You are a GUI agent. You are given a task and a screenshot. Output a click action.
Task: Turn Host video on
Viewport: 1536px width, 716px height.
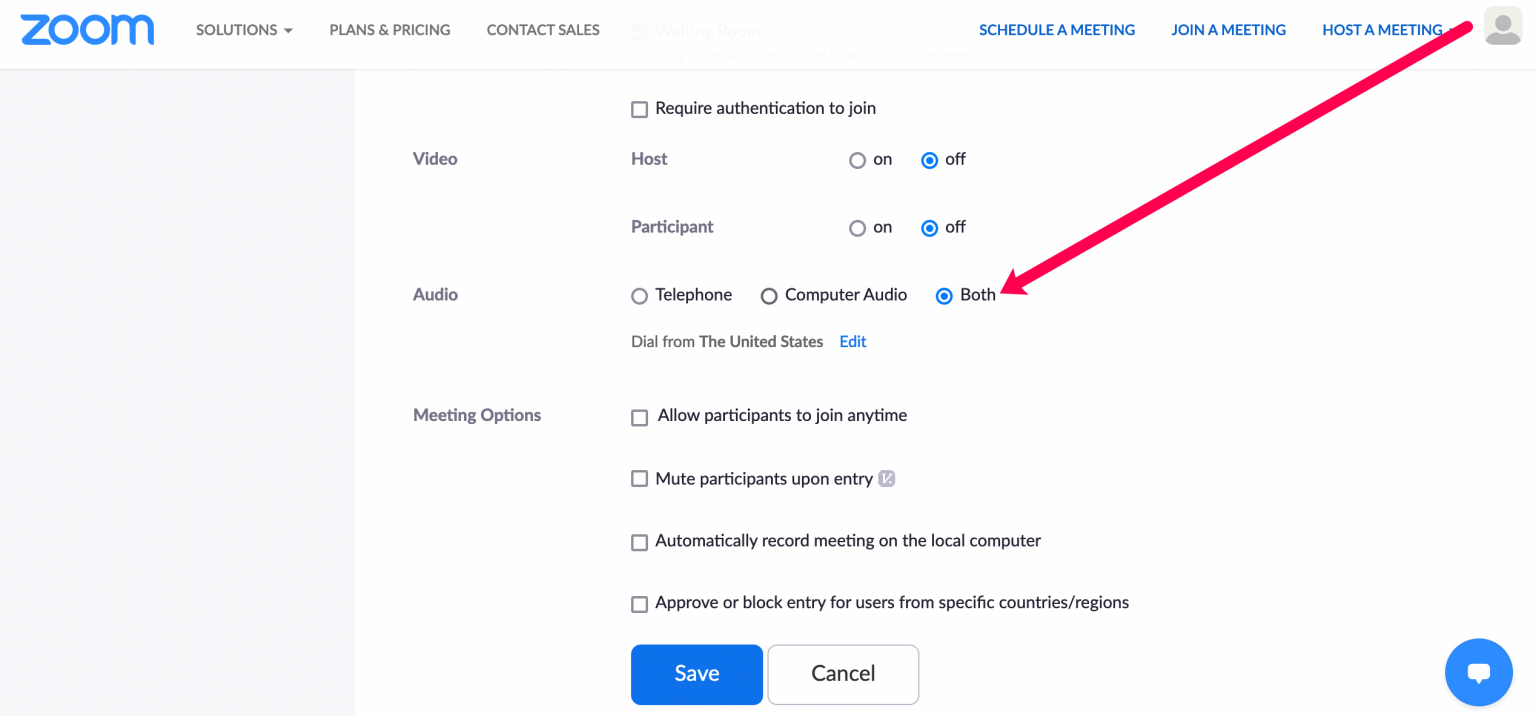857,159
